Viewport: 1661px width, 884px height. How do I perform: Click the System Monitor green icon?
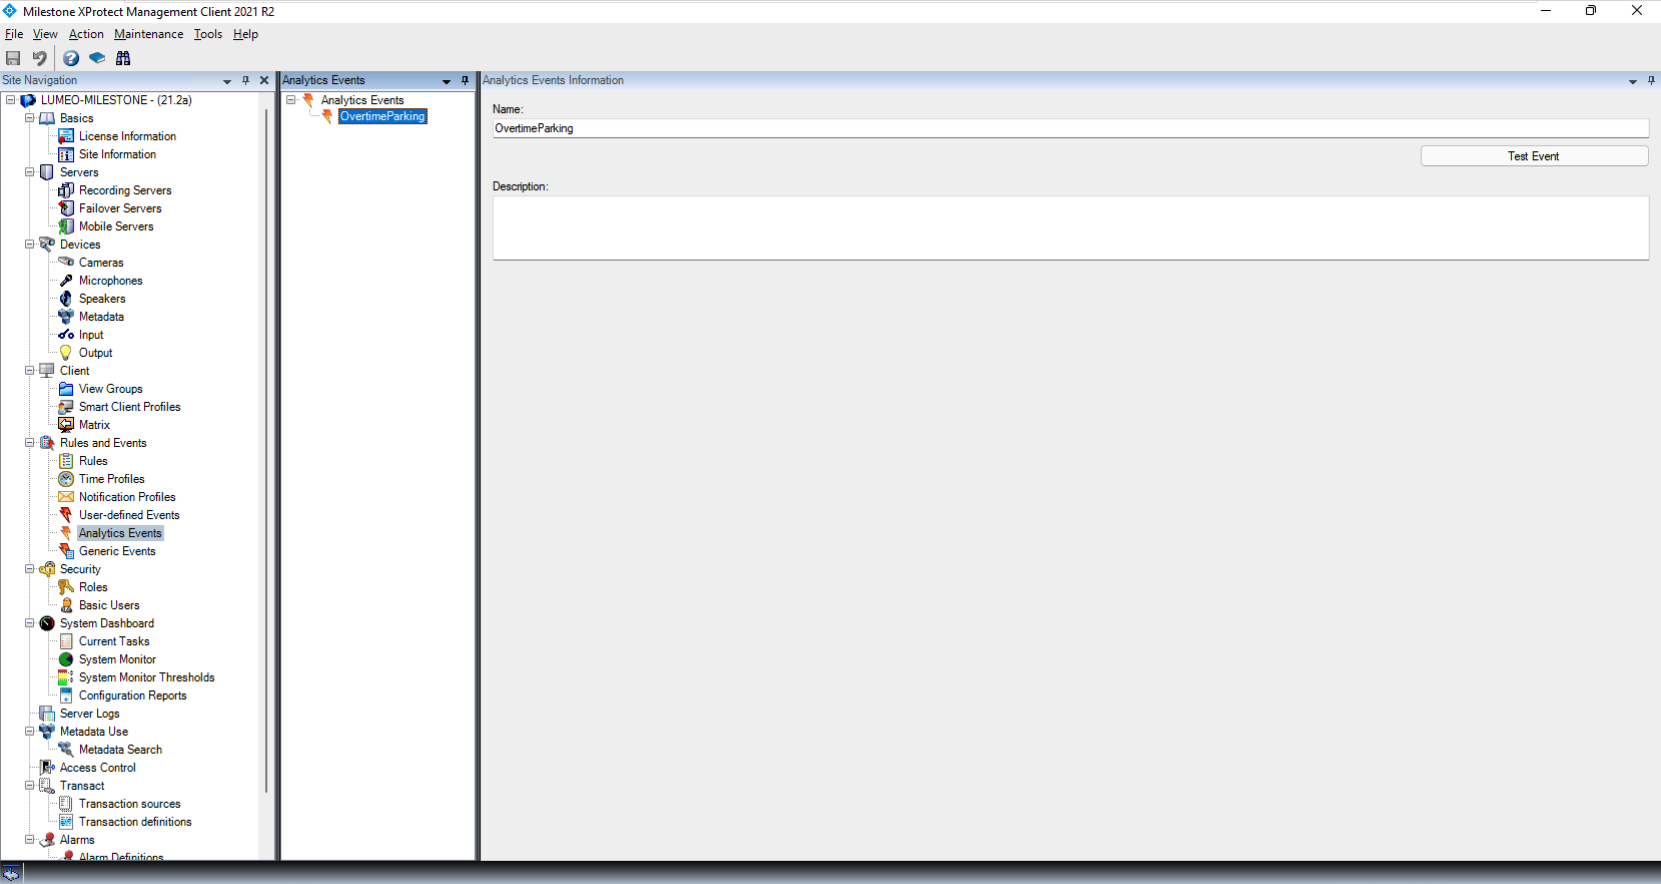coord(66,659)
